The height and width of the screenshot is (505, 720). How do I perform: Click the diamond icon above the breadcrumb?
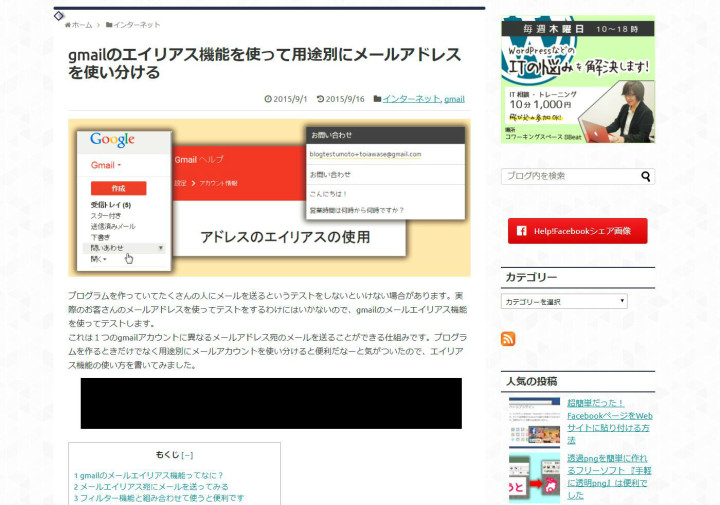[x=59, y=16]
